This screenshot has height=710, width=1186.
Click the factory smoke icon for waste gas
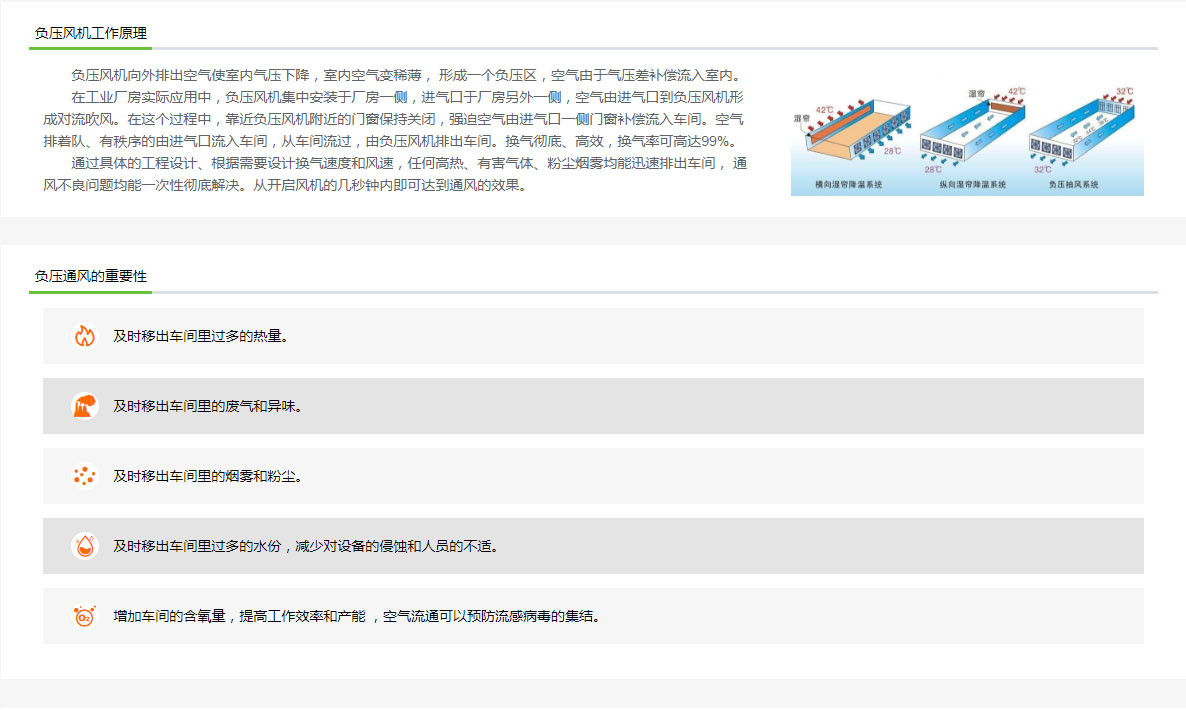click(x=84, y=406)
